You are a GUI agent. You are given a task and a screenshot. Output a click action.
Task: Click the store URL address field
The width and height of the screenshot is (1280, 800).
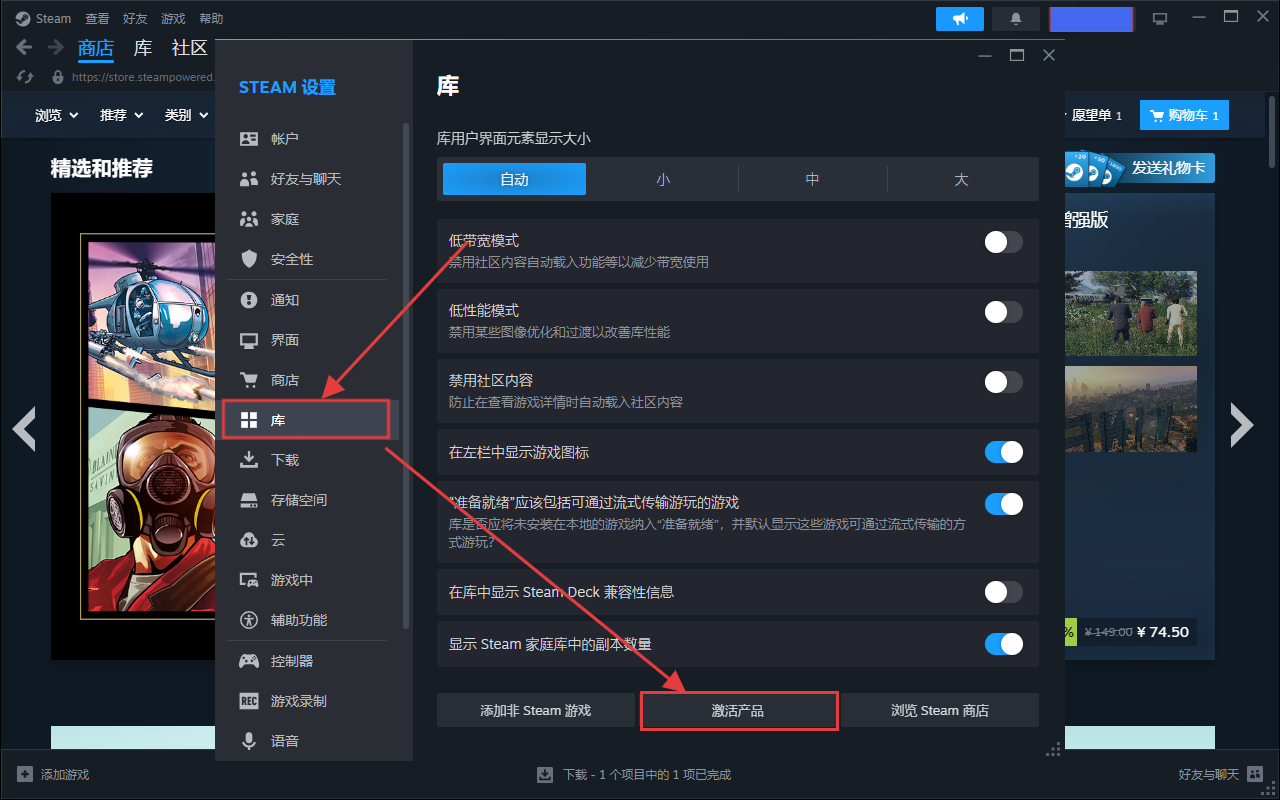pos(143,77)
